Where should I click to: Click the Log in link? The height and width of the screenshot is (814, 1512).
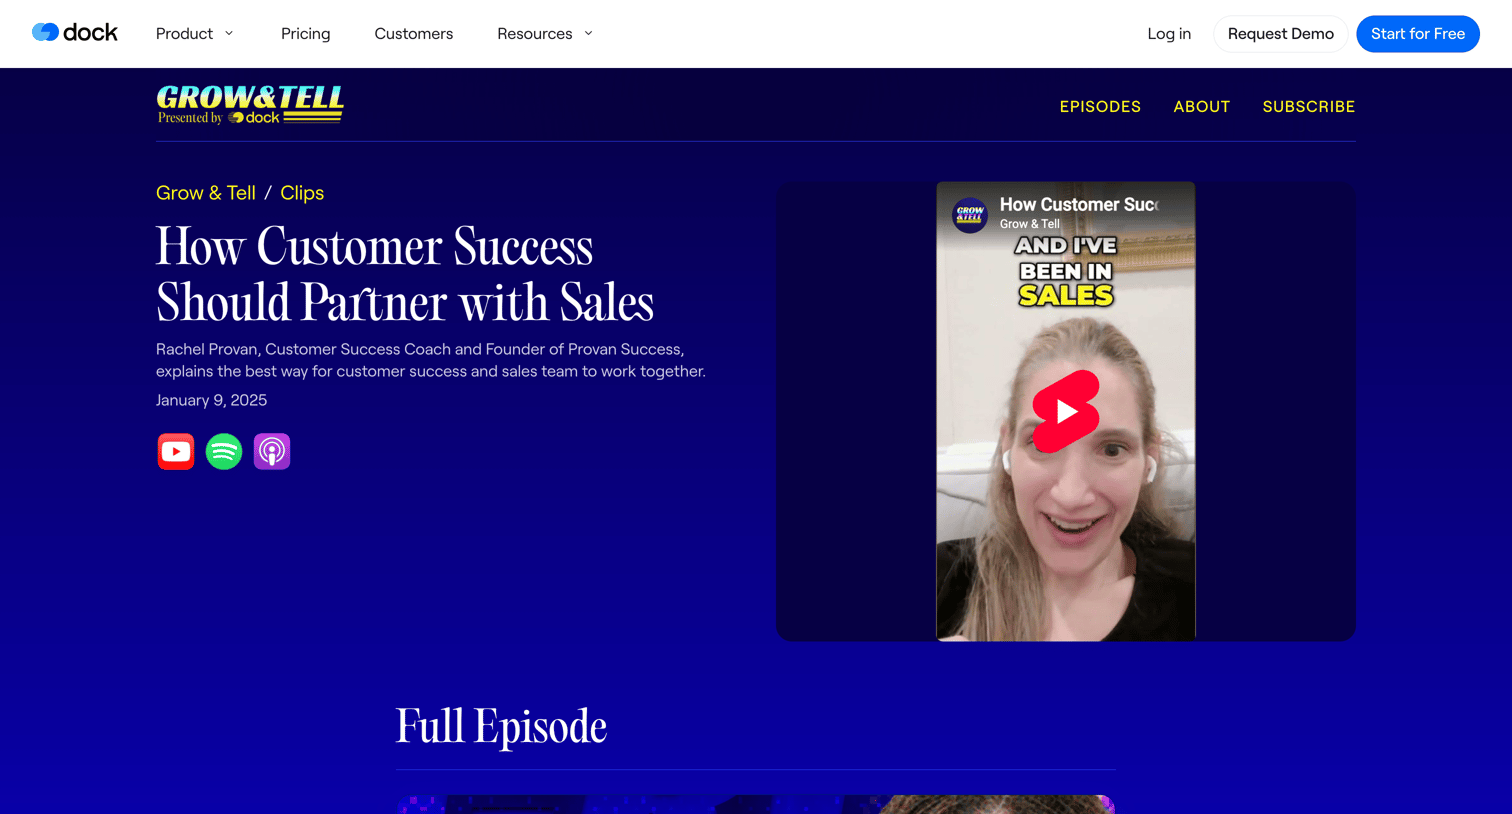[x=1169, y=34]
